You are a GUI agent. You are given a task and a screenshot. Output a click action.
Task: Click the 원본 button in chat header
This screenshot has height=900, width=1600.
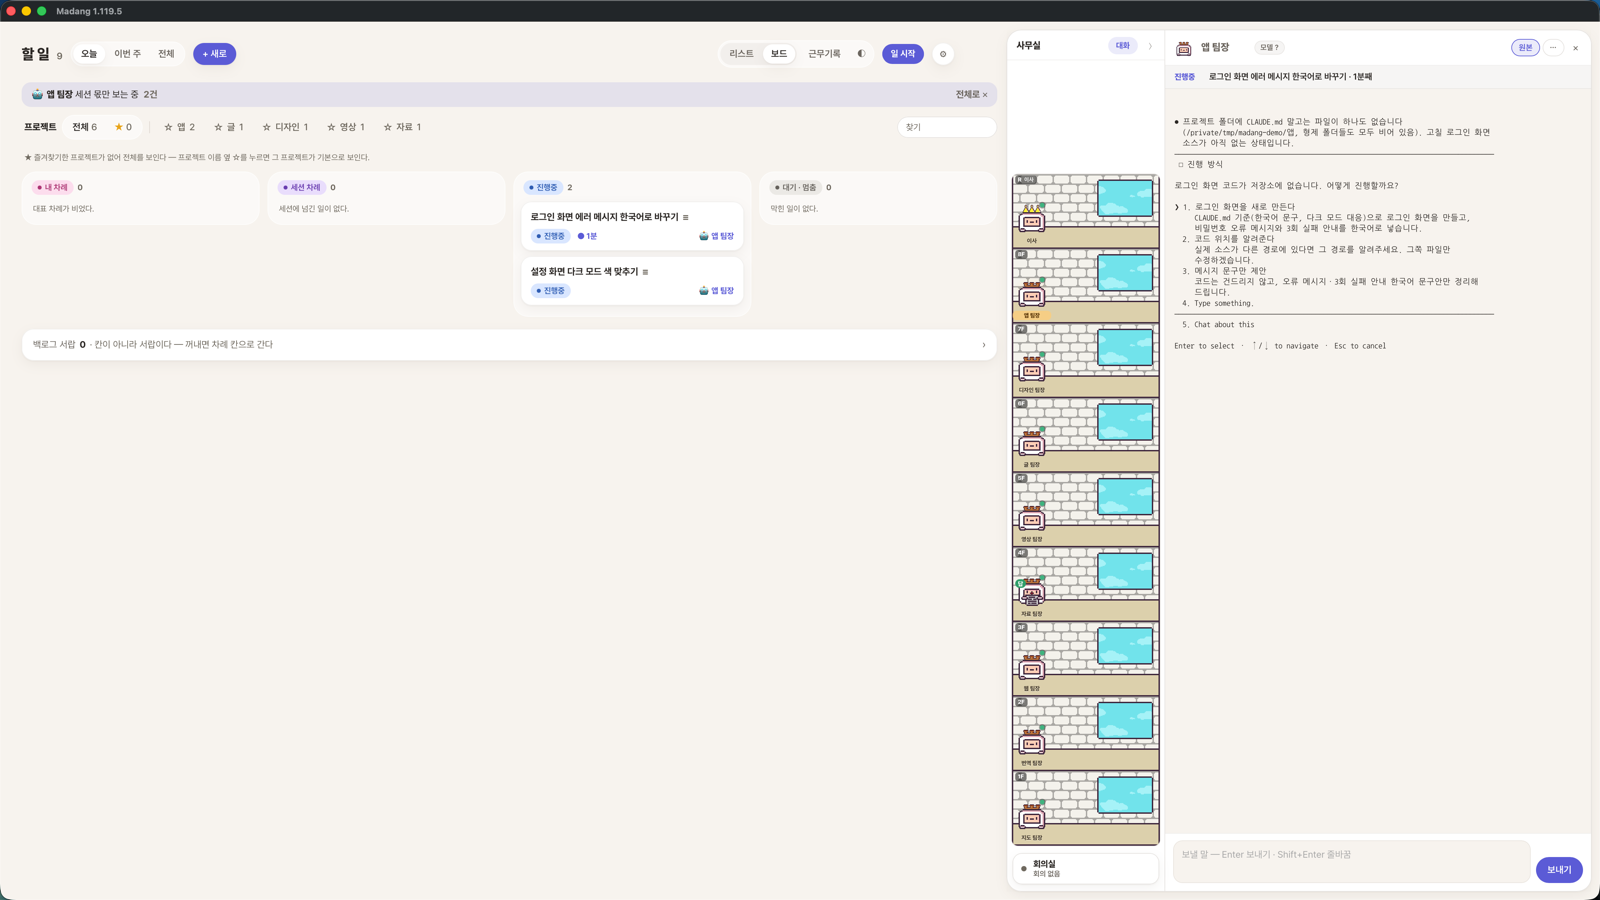(x=1525, y=48)
